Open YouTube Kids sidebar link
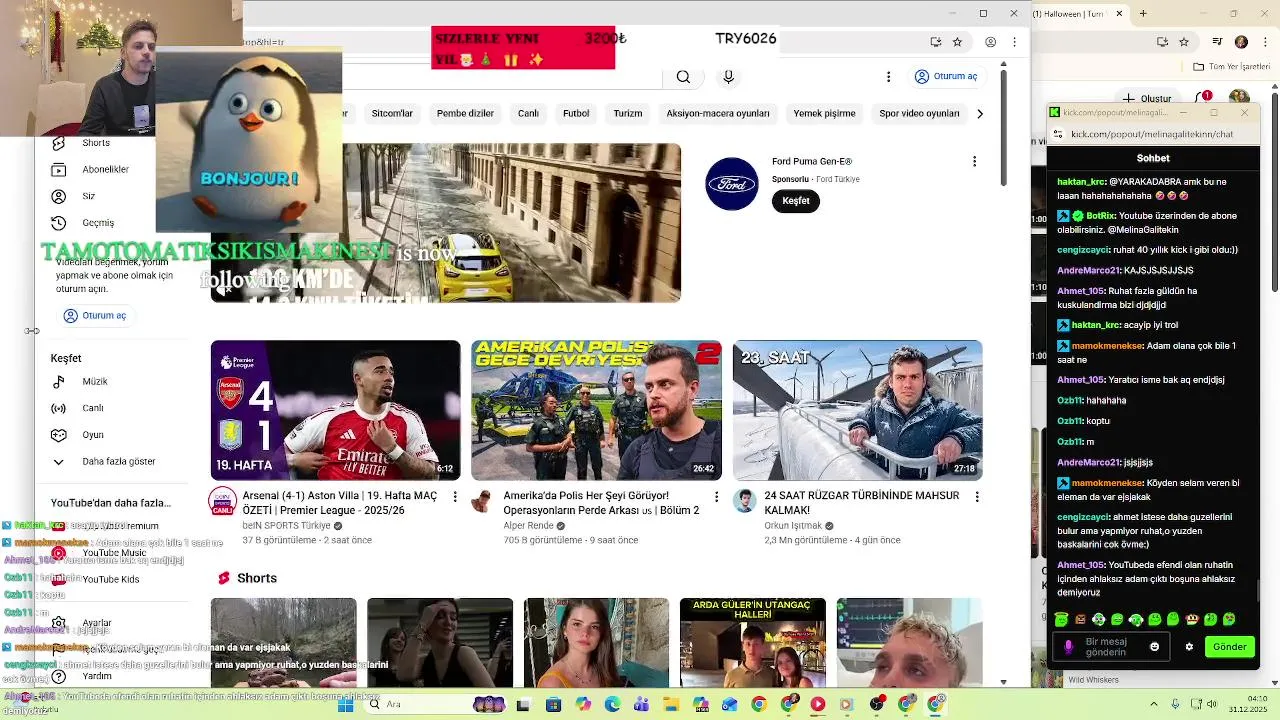 coord(111,579)
